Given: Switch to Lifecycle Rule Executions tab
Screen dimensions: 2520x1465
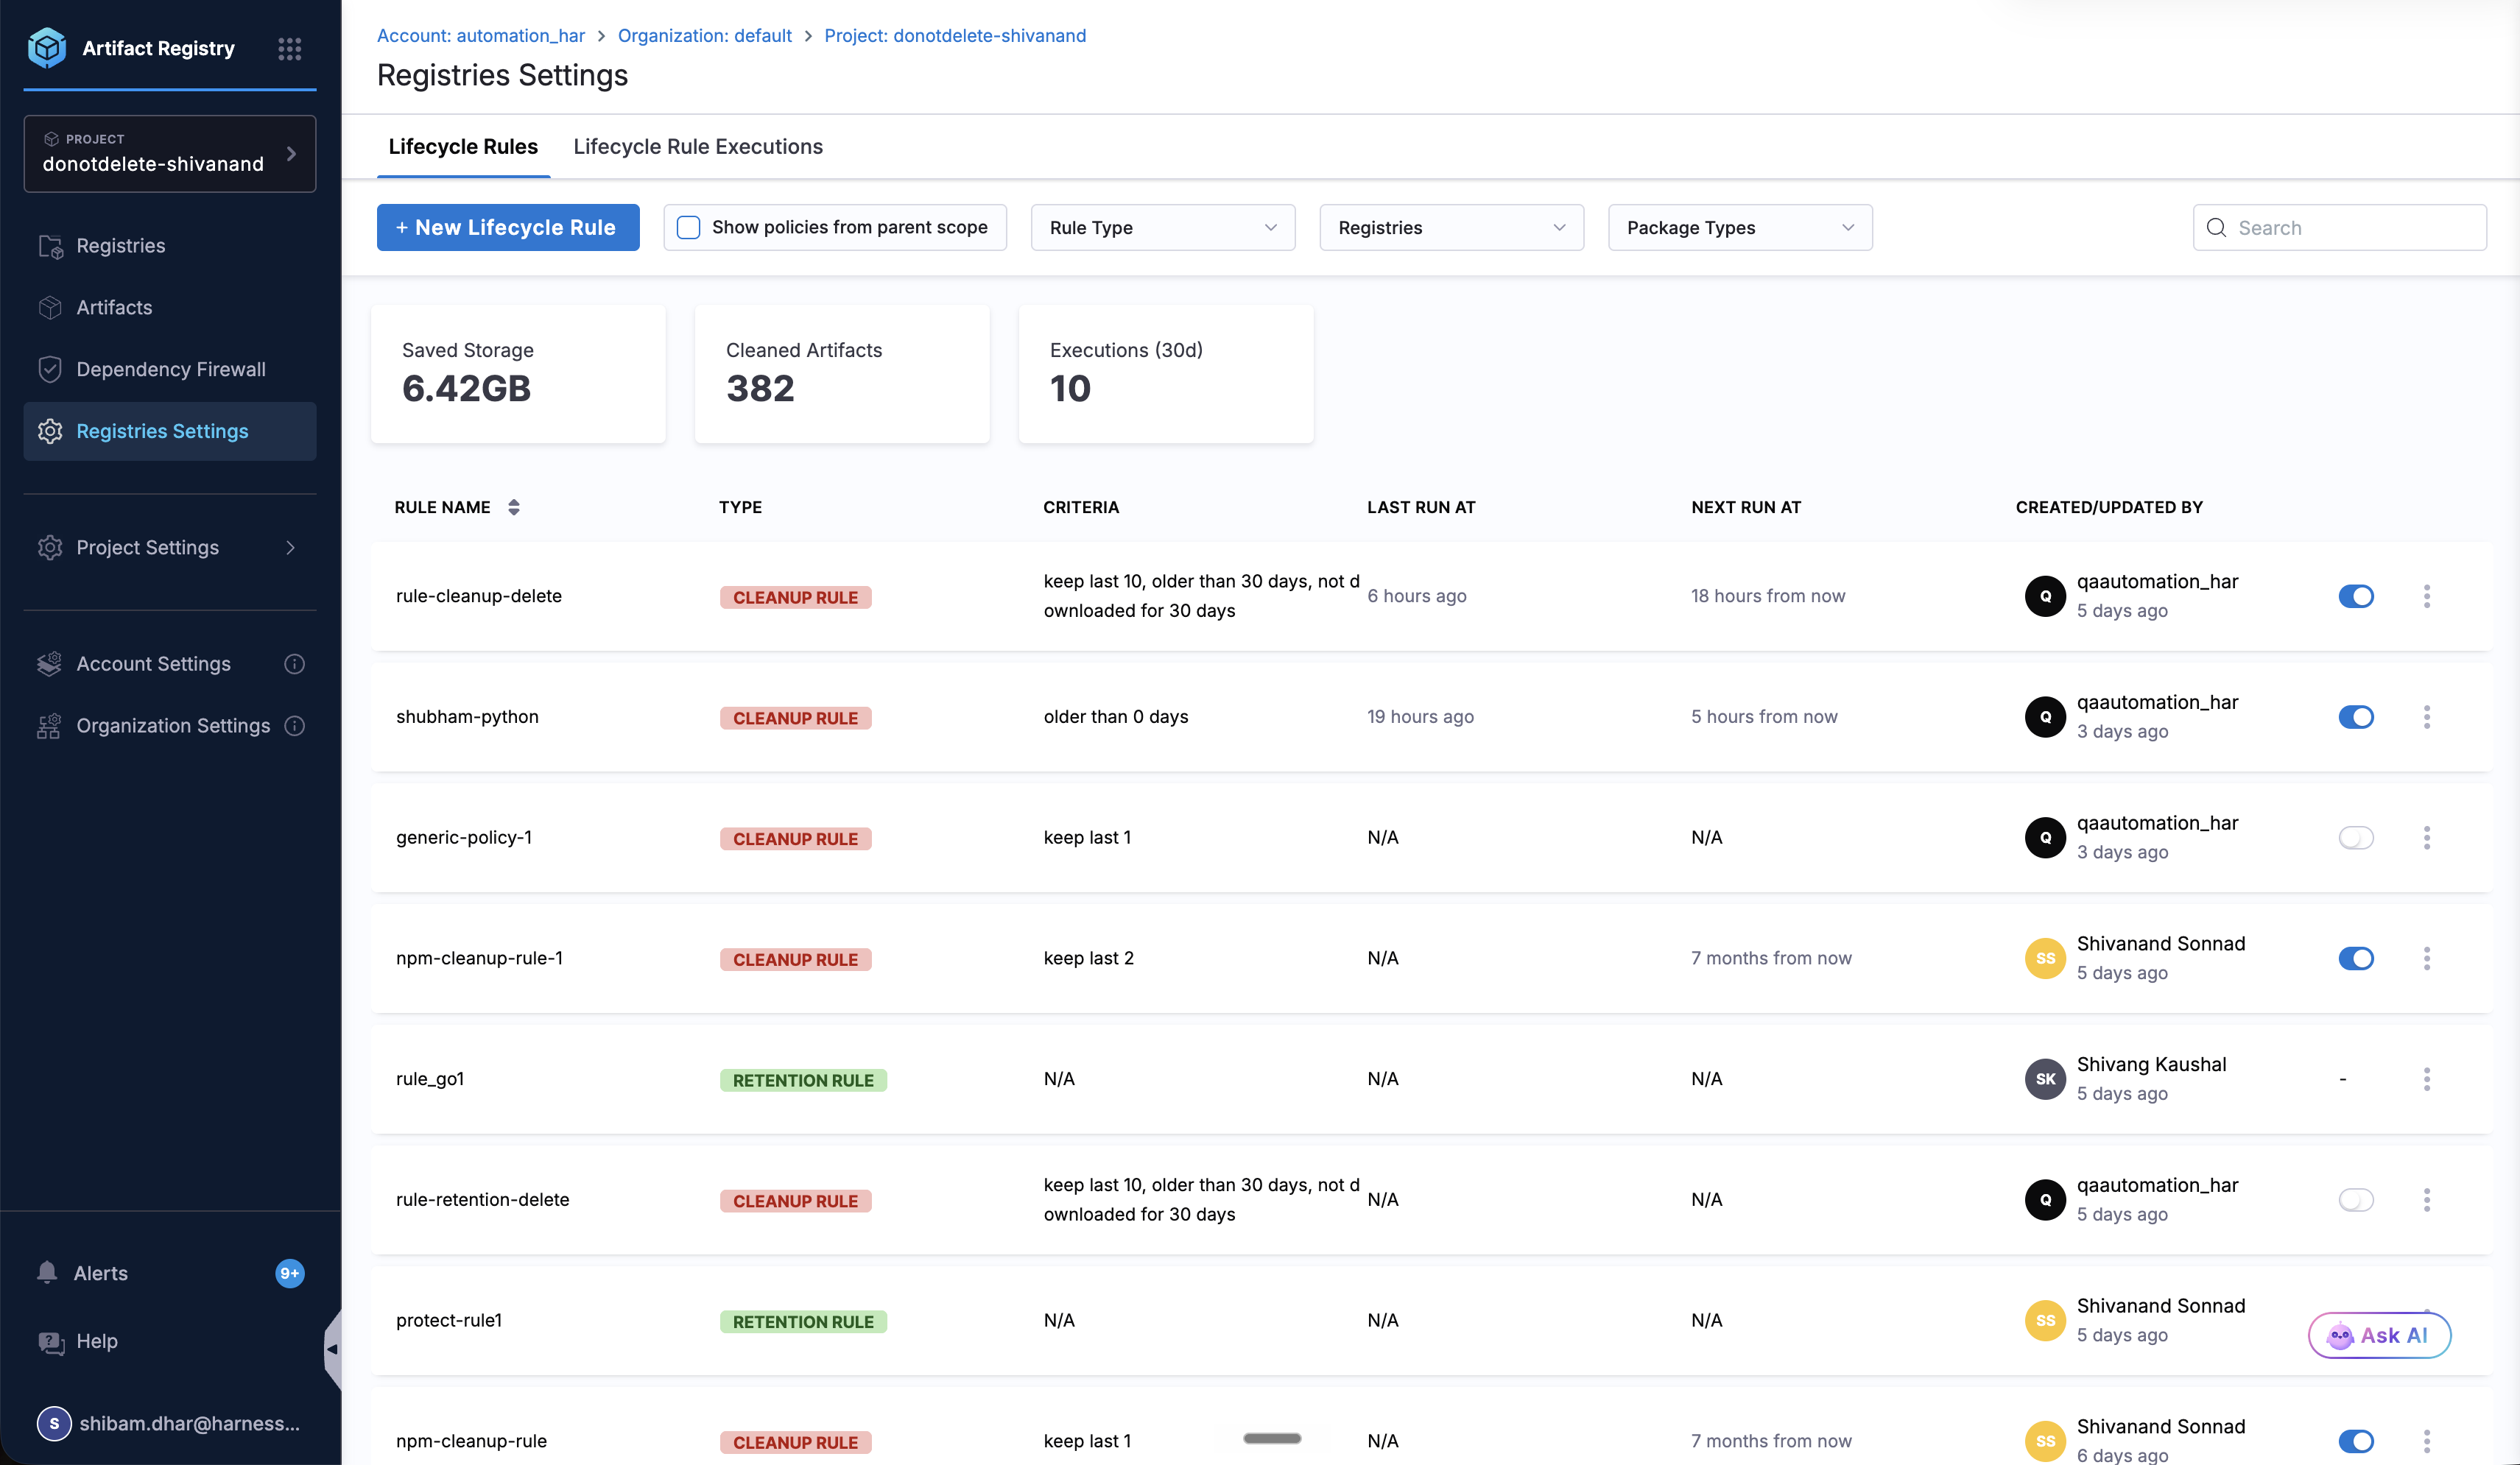Looking at the screenshot, I should 698,147.
